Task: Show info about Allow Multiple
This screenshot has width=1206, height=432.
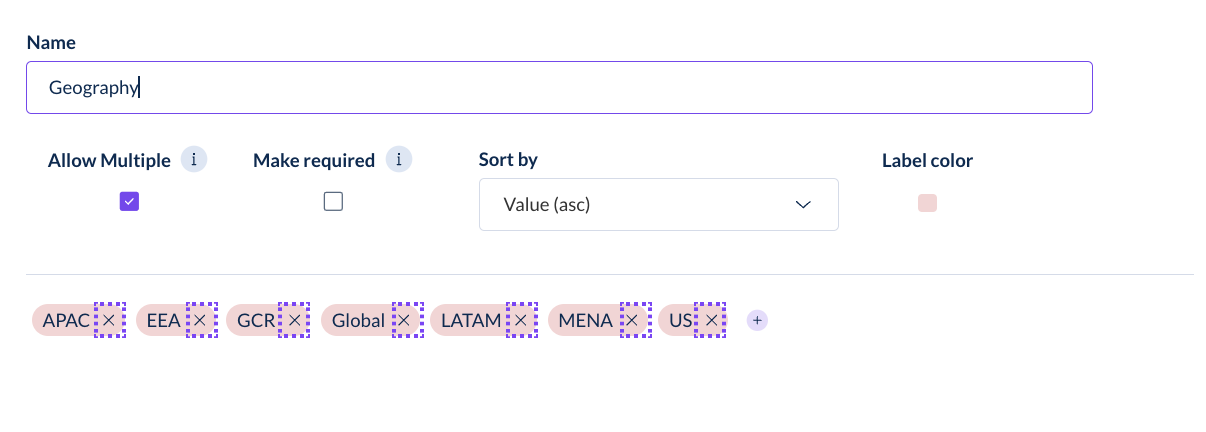Action: pyautogui.click(x=194, y=160)
